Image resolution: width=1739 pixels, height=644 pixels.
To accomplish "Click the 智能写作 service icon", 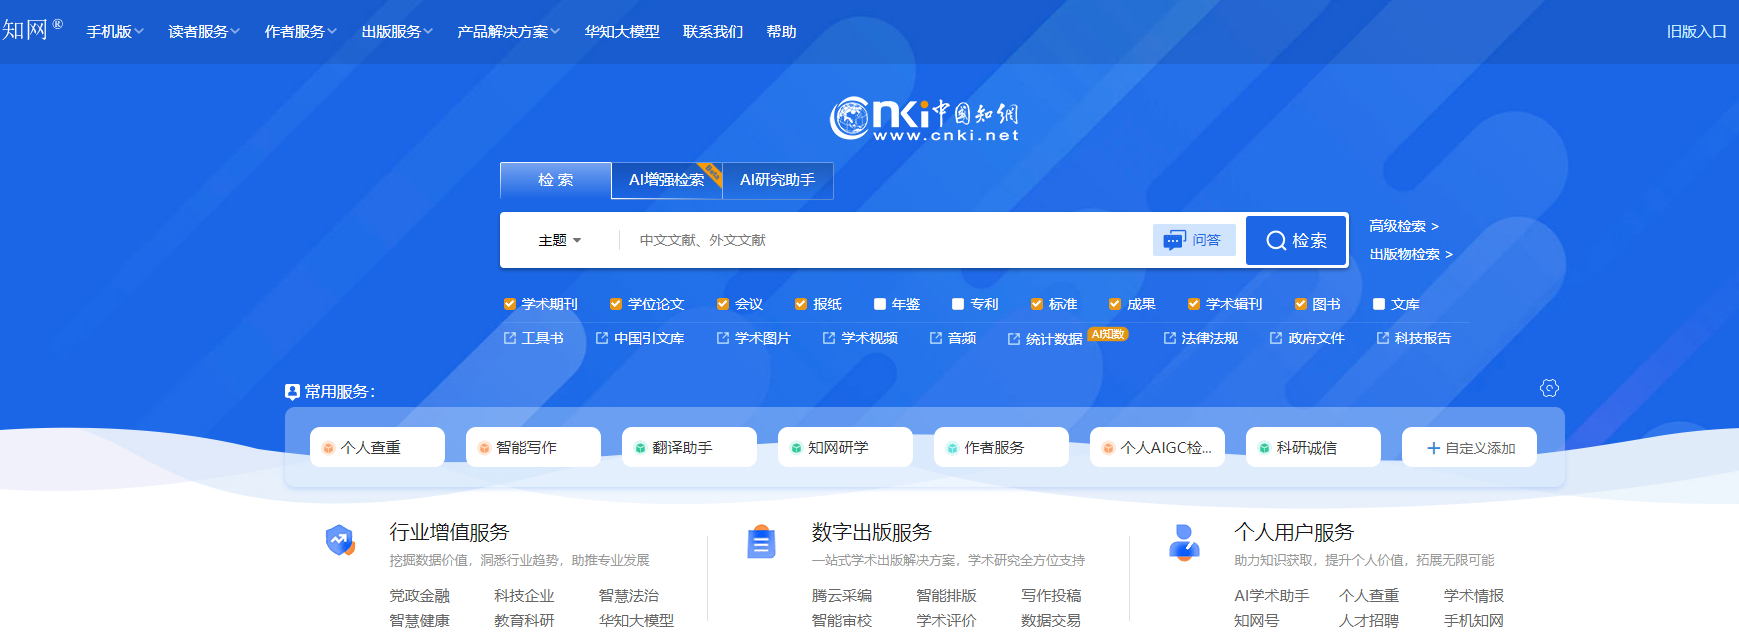I will pos(484,448).
